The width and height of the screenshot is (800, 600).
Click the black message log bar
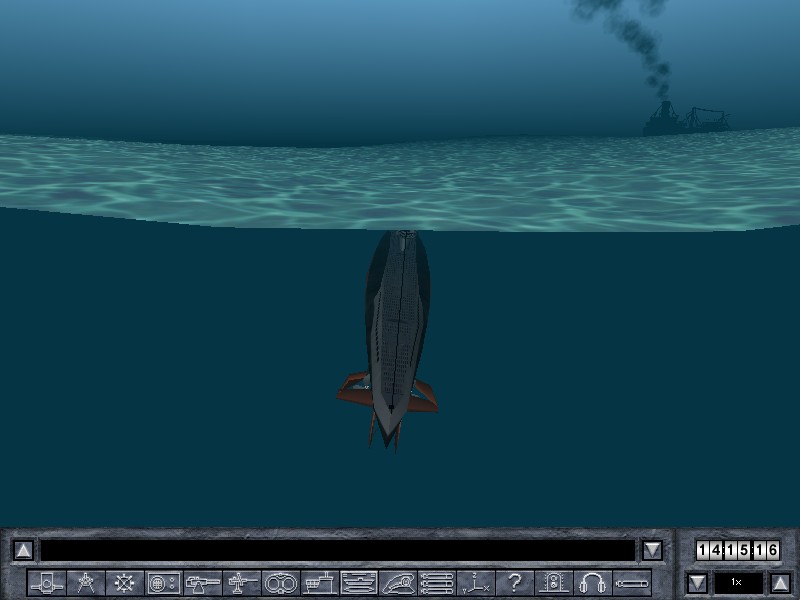pyautogui.click(x=337, y=551)
